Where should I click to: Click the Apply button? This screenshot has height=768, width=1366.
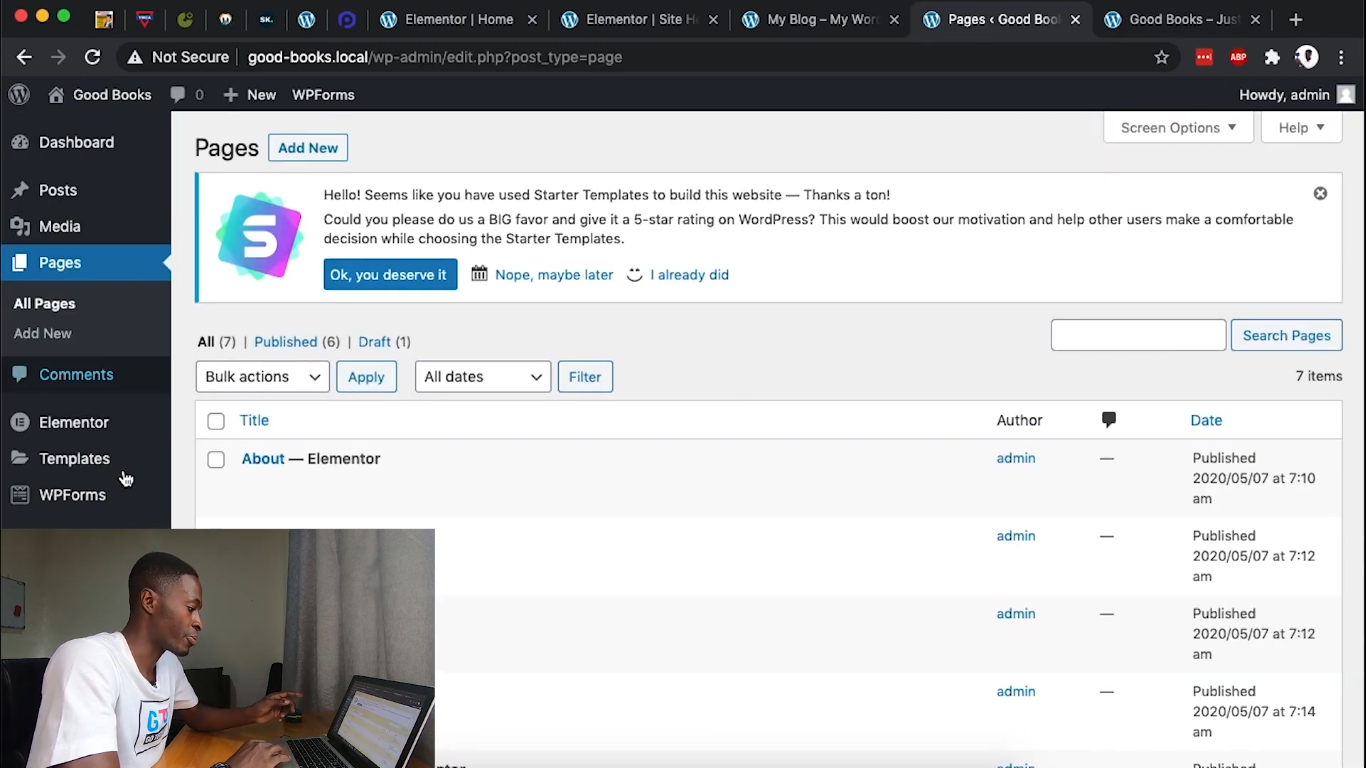tap(366, 377)
